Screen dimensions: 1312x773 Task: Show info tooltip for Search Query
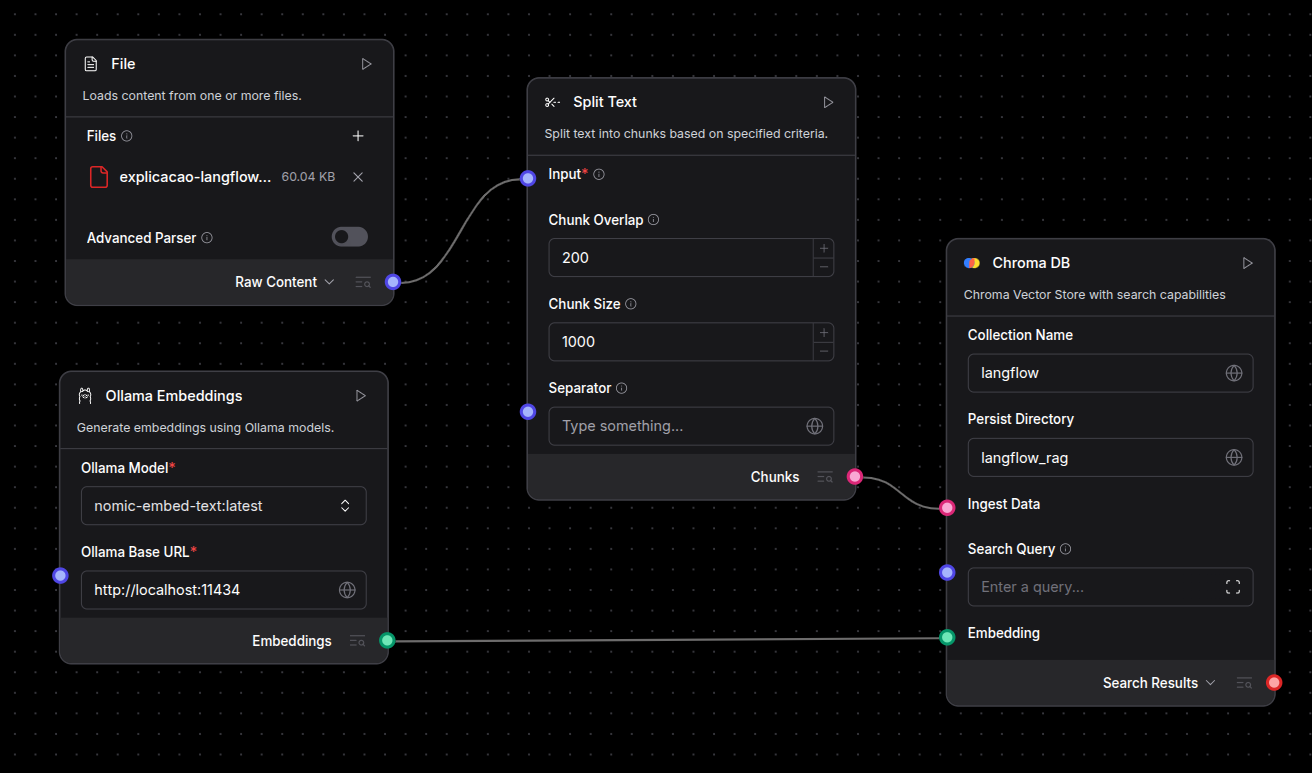(1065, 549)
